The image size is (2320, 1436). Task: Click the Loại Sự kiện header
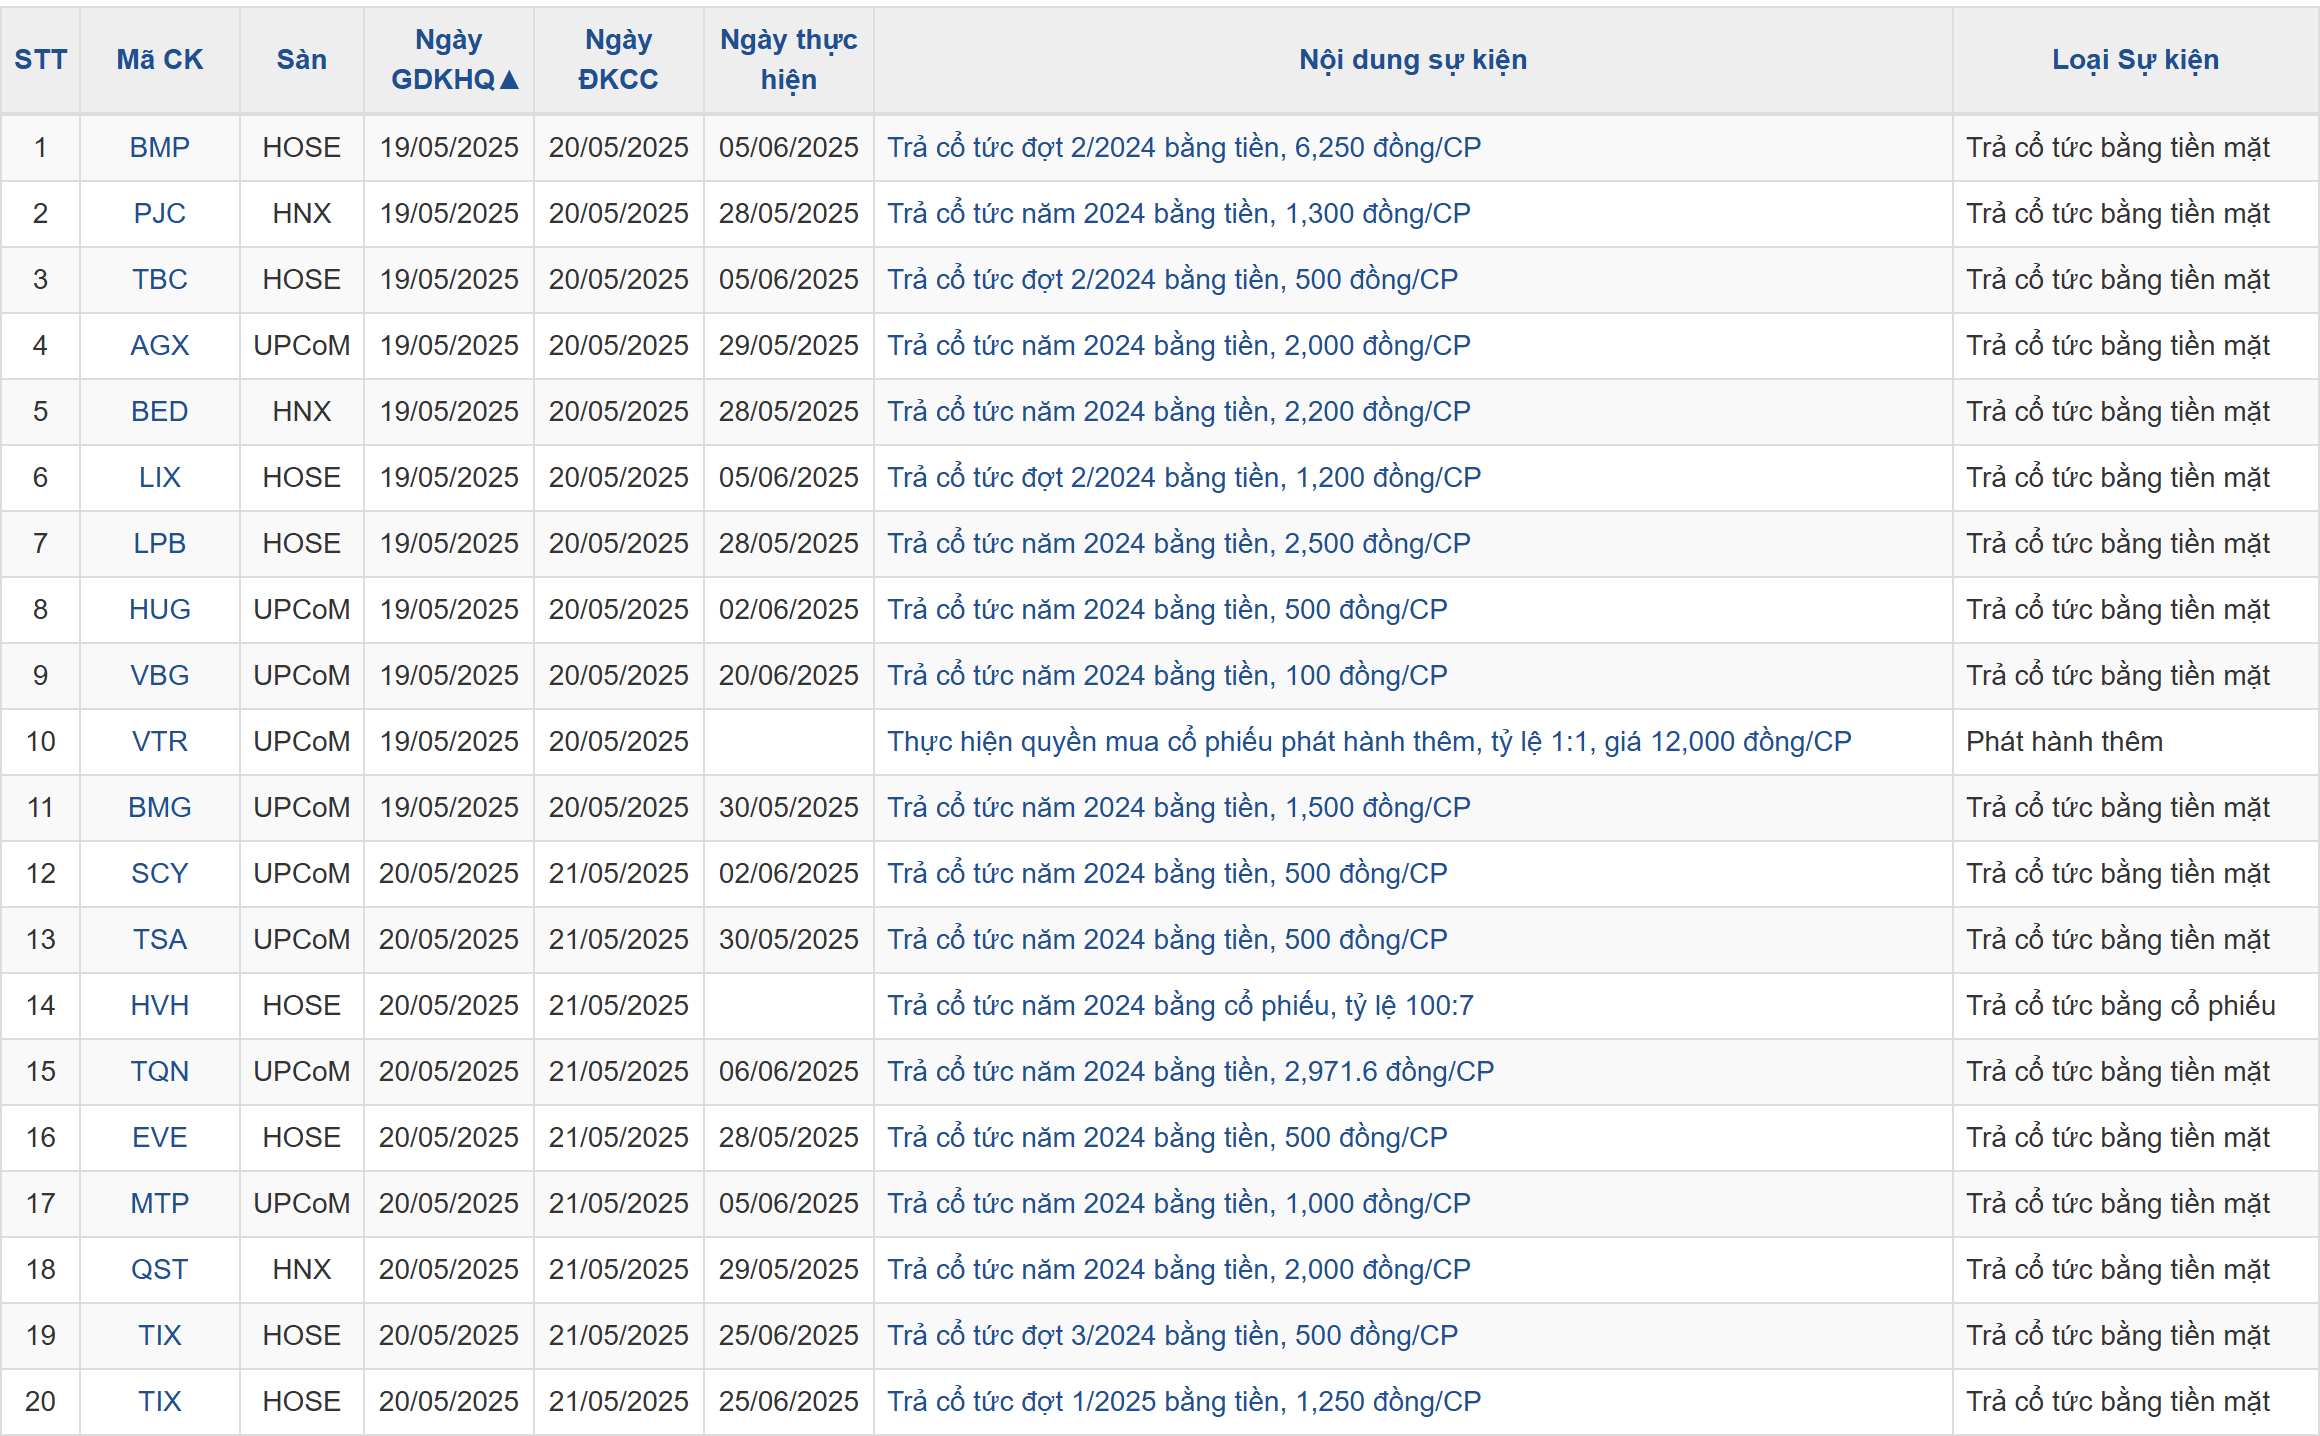point(2135,60)
